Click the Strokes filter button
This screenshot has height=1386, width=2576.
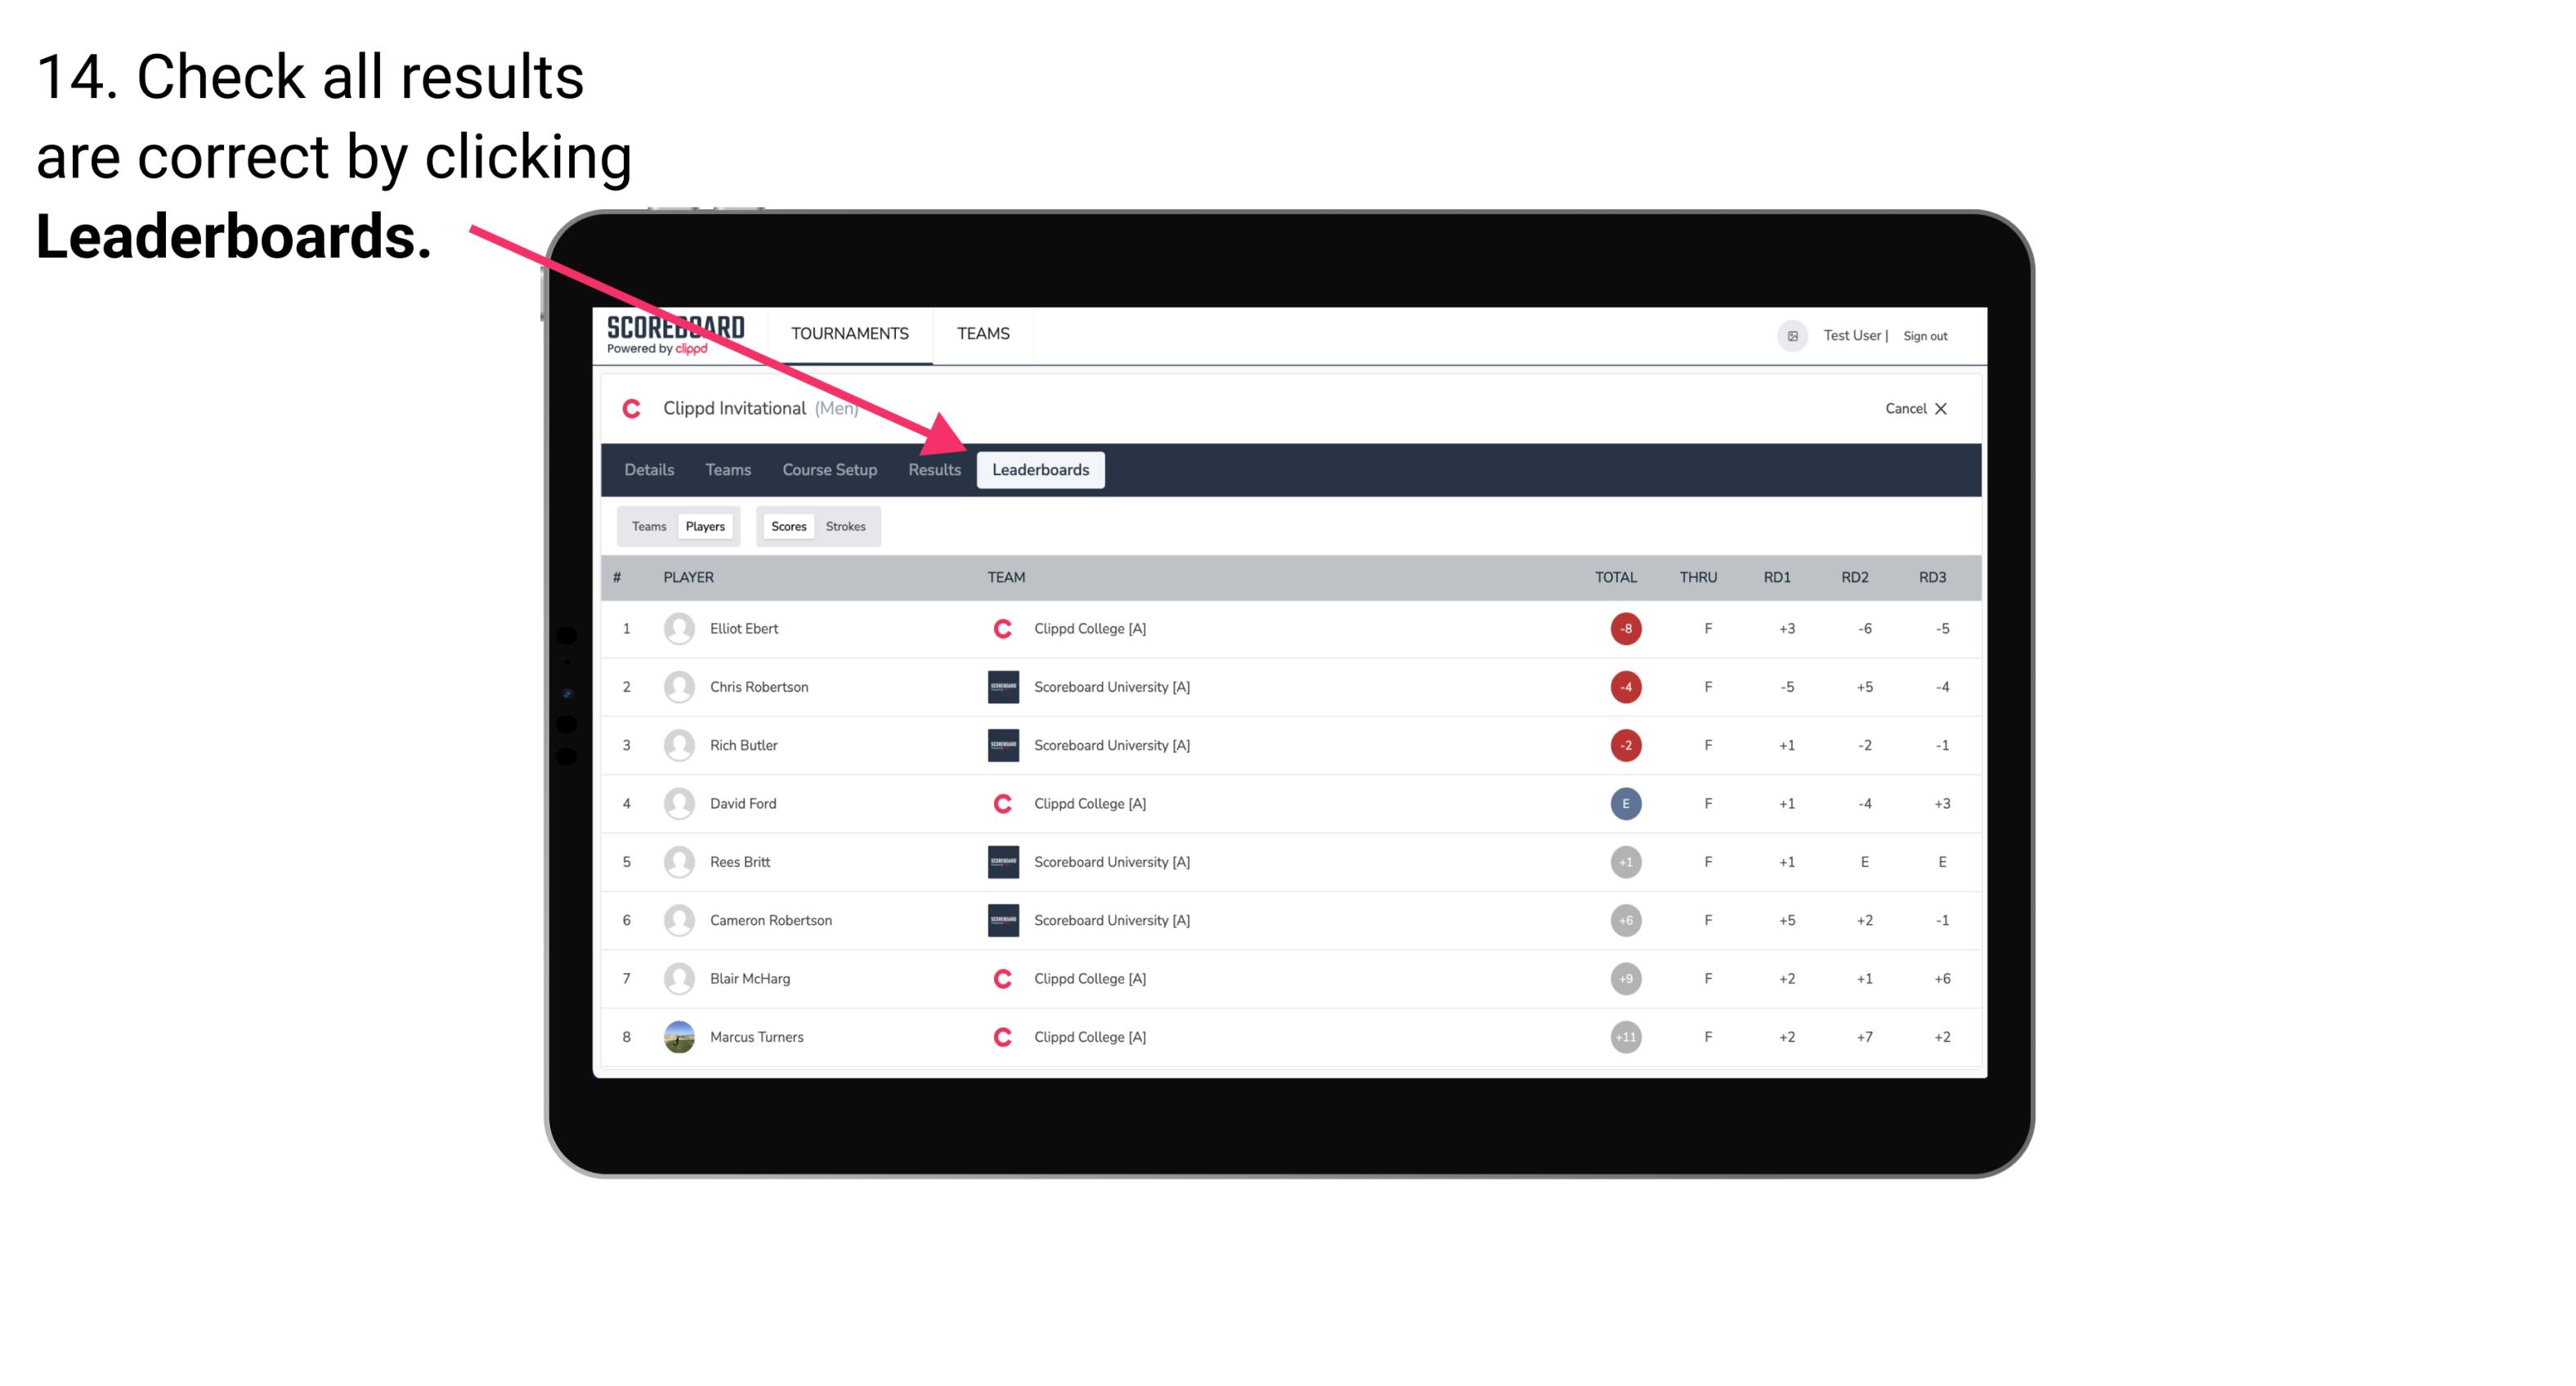(x=848, y=526)
